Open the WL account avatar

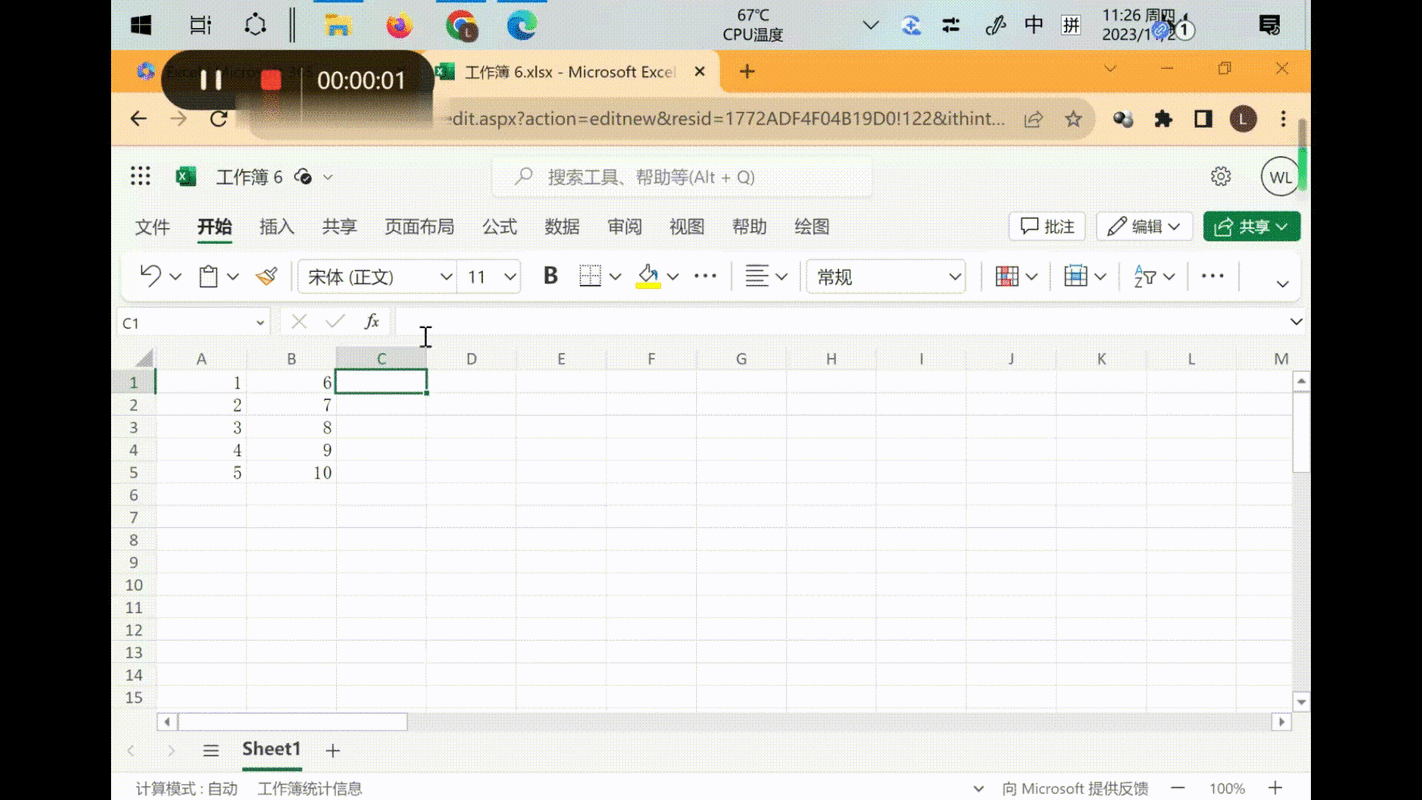pyautogui.click(x=1280, y=177)
